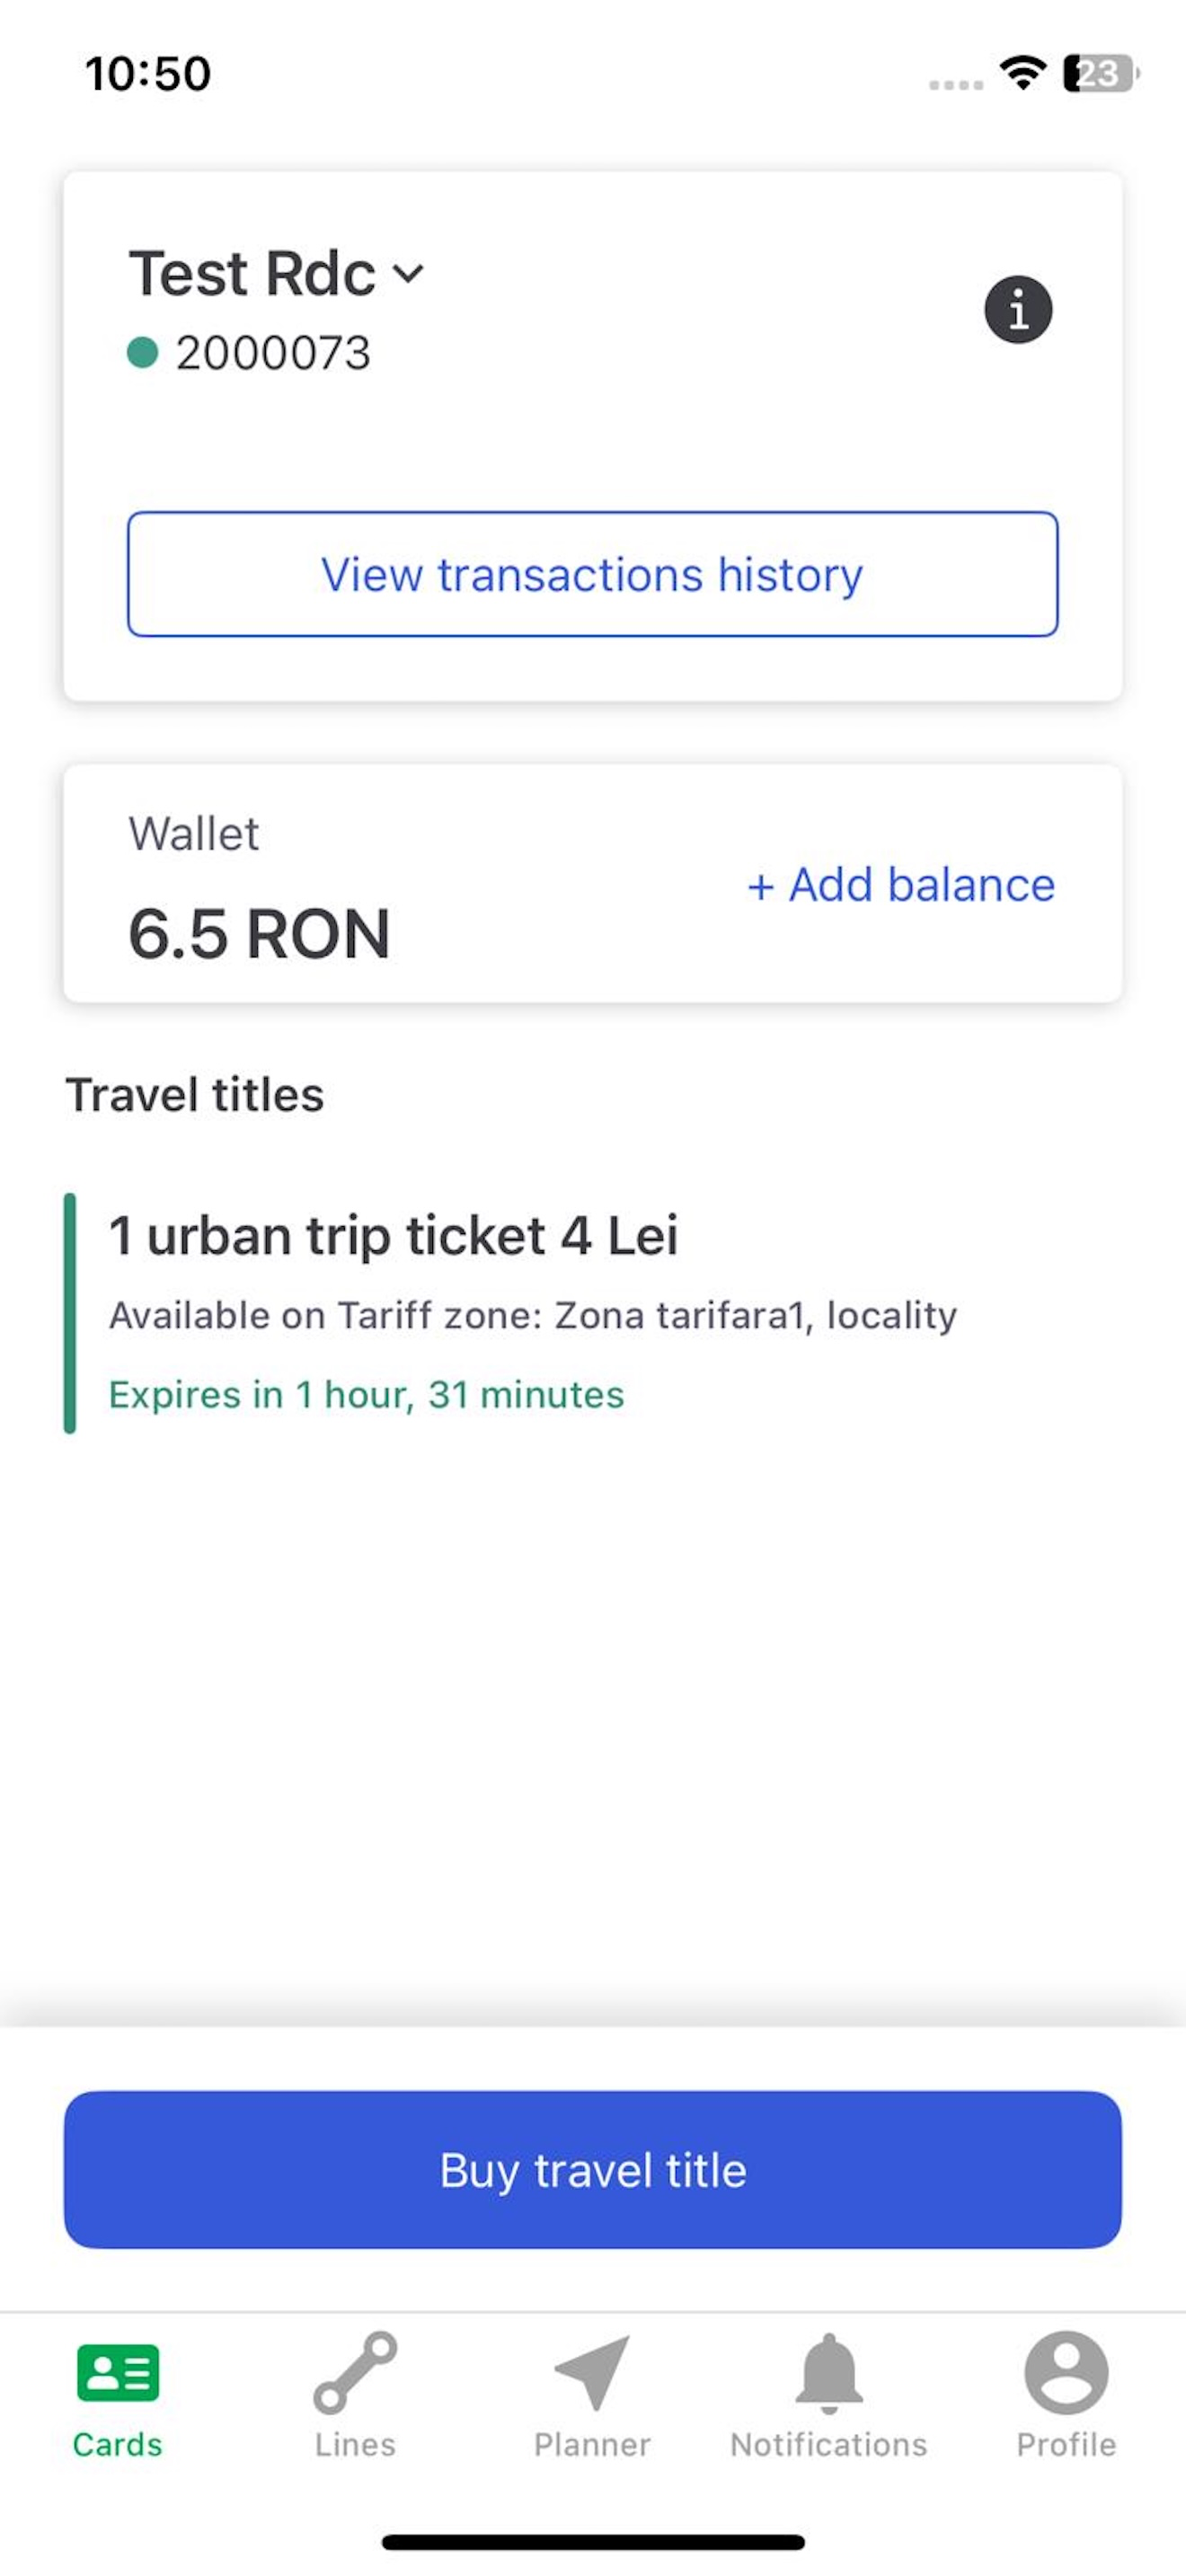Image resolution: width=1186 pixels, height=2576 pixels.
Task: Tap the + Add balance link
Action: pos(901,884)
